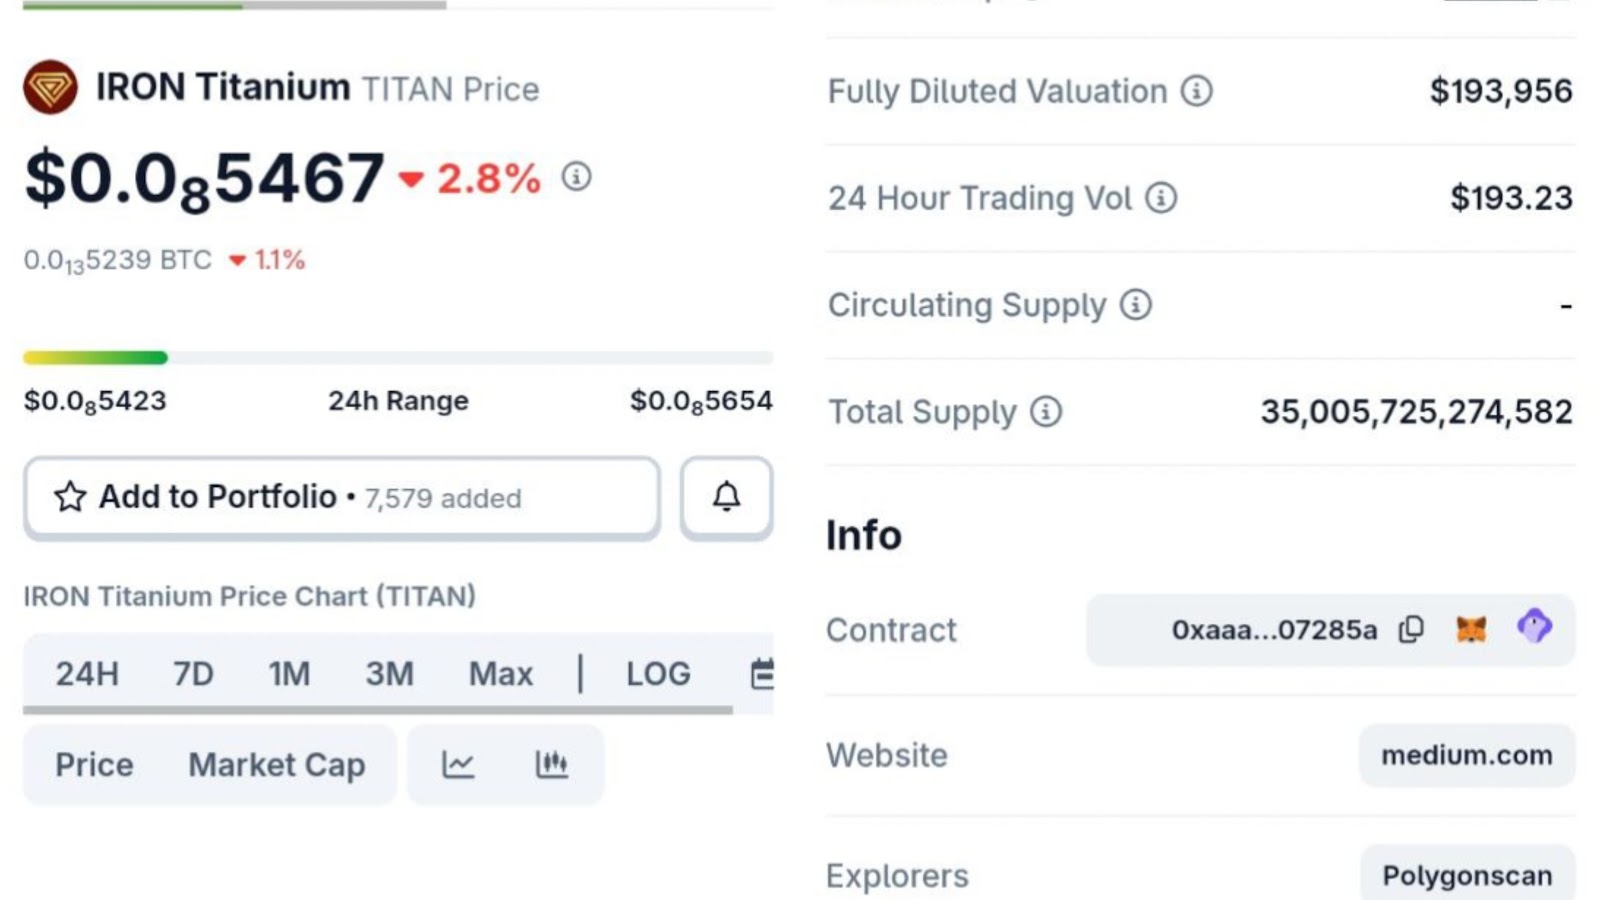This screenshot has height=900, width=1600.
Task: Click the price change info icon
Action: [x=576, y=177]
